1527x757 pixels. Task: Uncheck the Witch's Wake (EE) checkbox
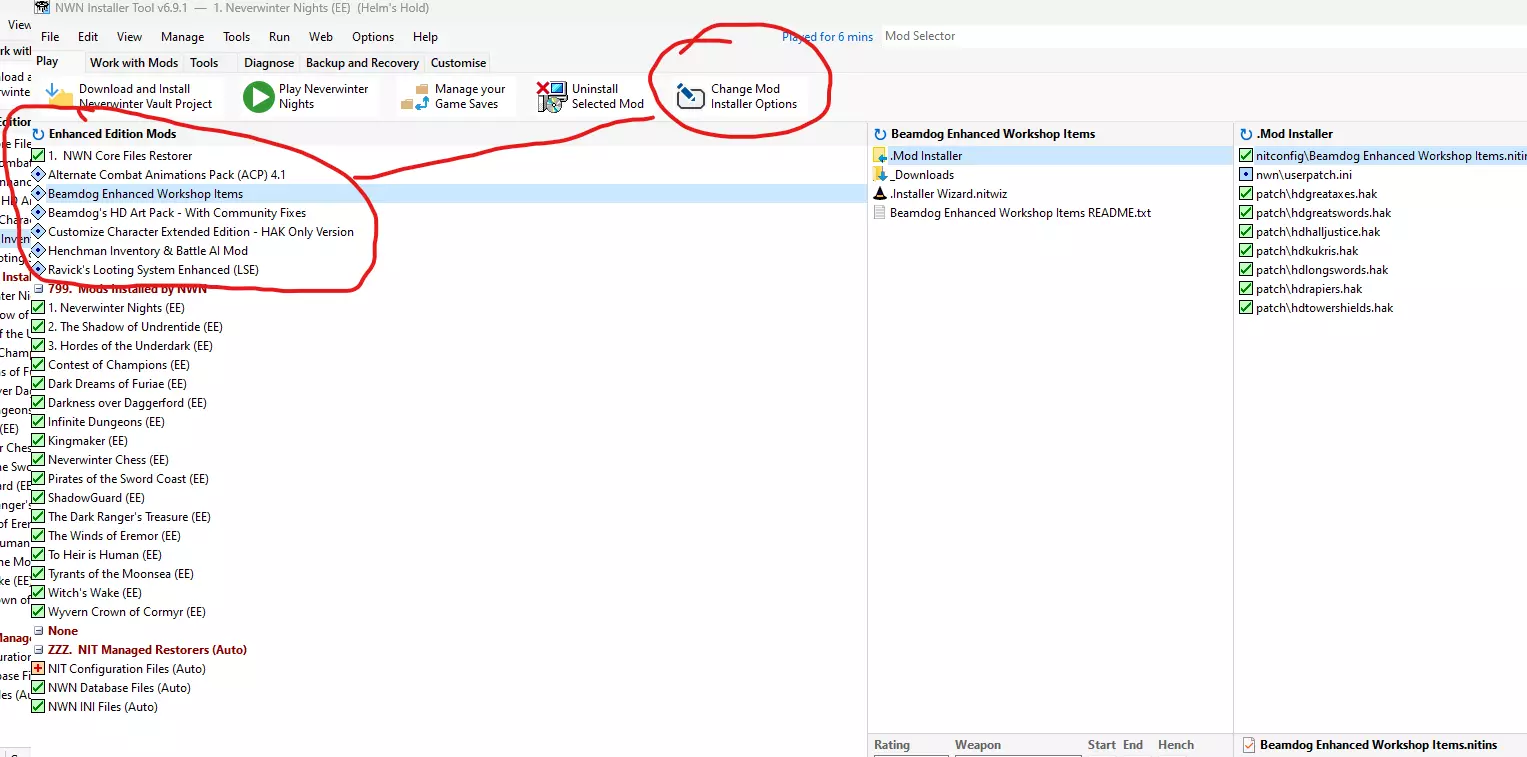click(38, 593)
